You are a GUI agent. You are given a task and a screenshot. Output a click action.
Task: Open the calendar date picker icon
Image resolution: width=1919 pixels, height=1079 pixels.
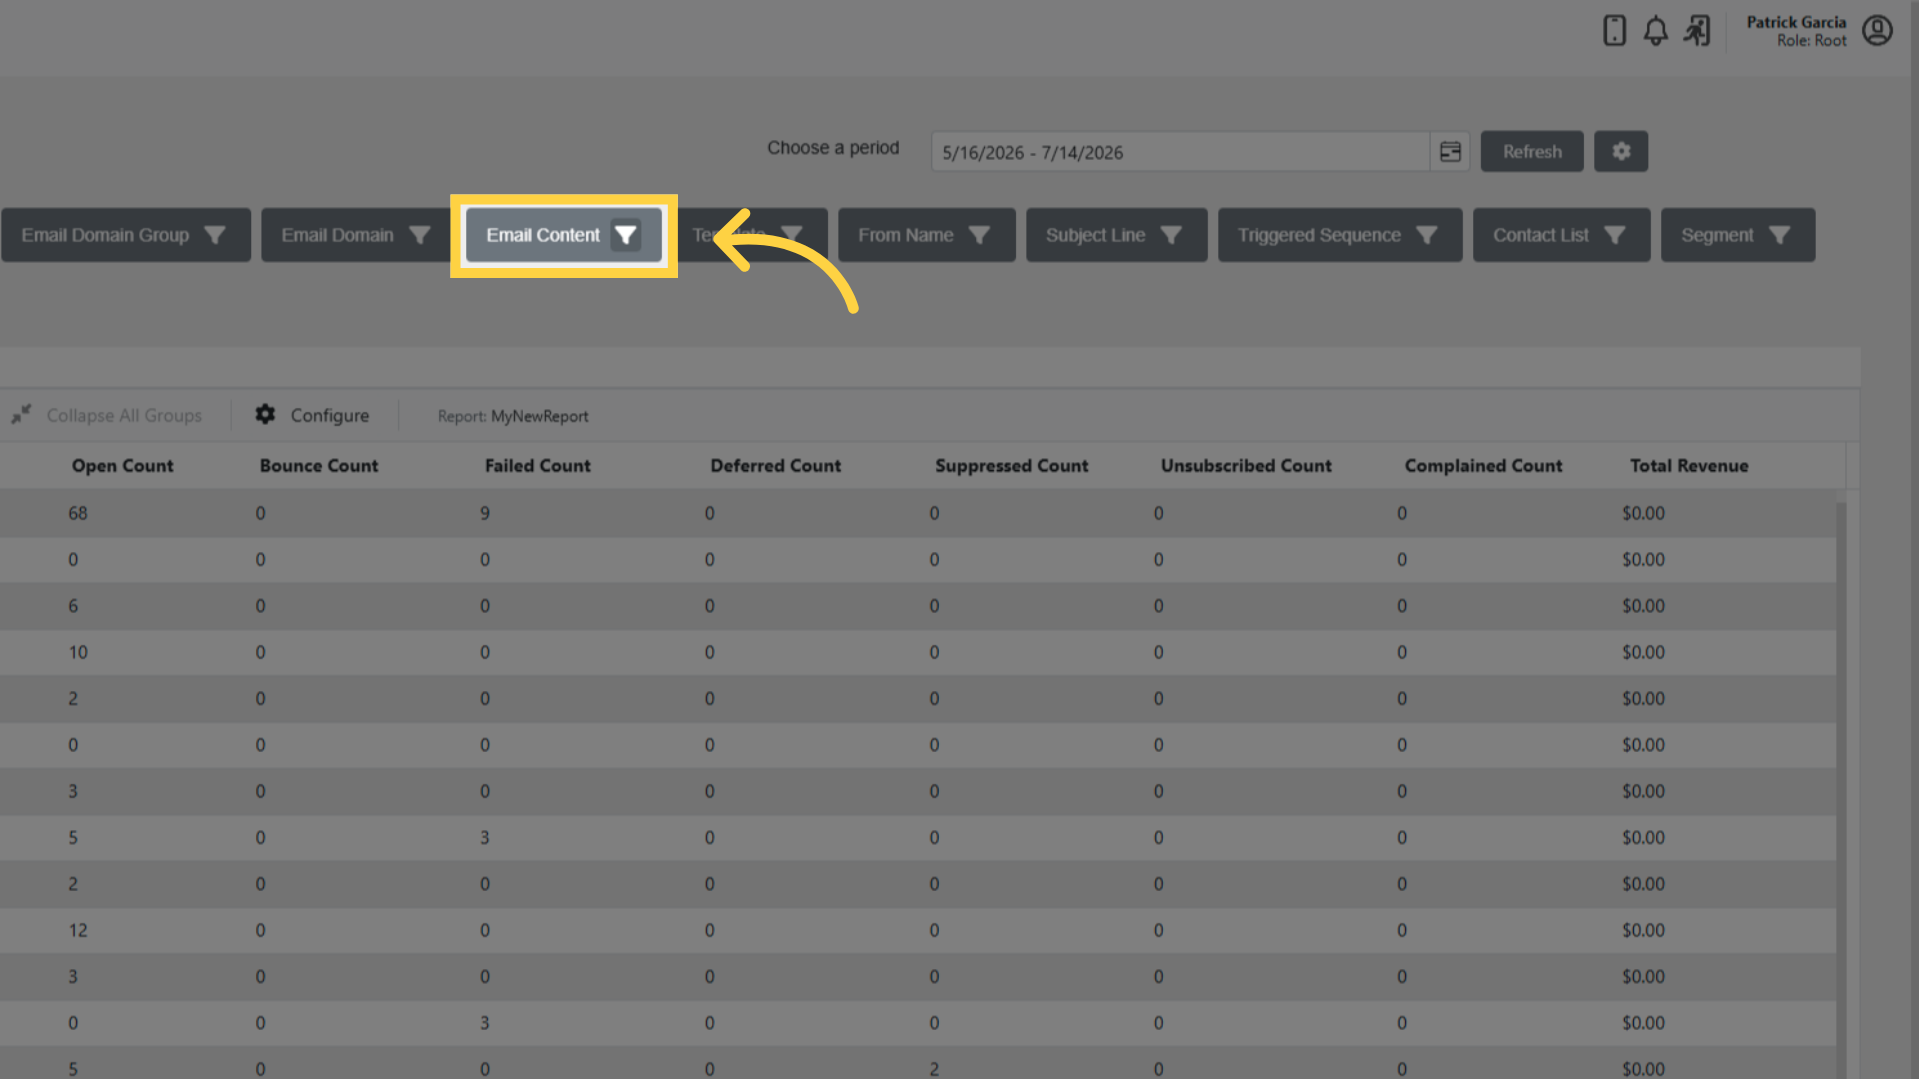click(x=1450, y=152)
